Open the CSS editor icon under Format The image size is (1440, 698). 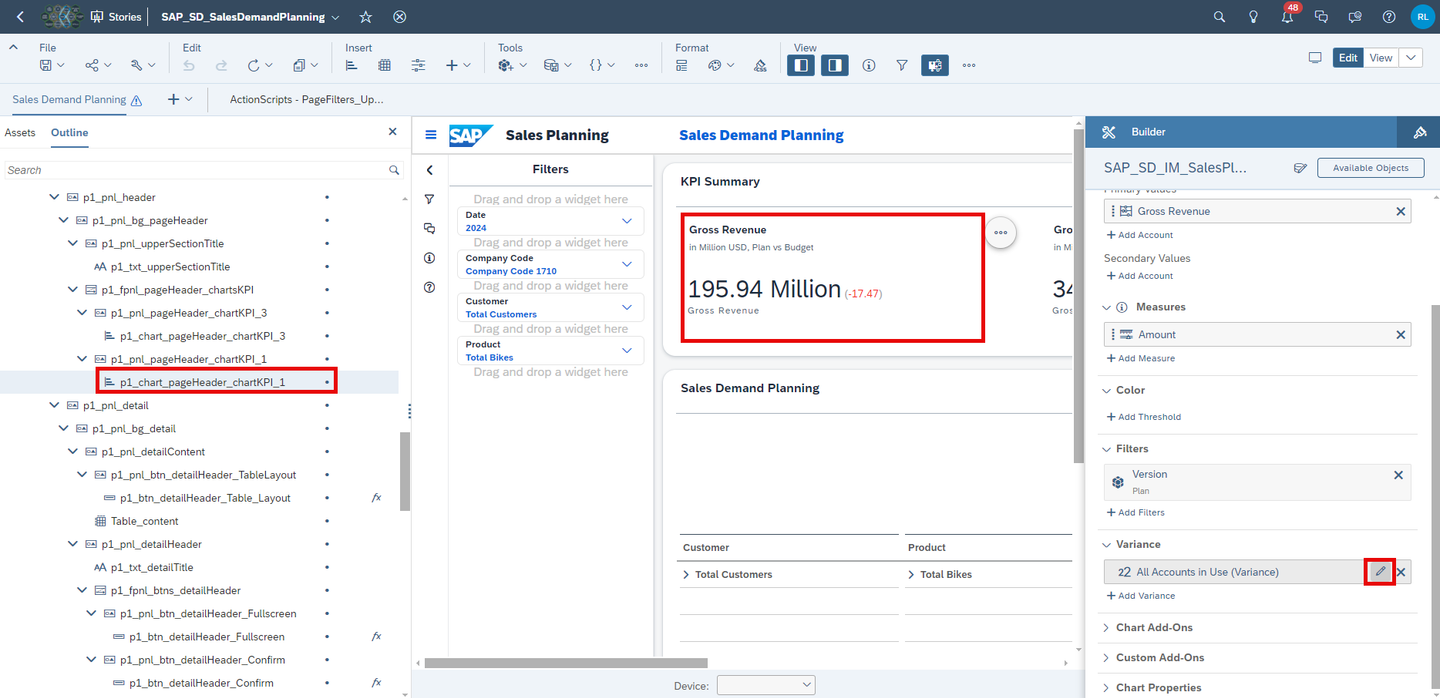pos(760,65)
